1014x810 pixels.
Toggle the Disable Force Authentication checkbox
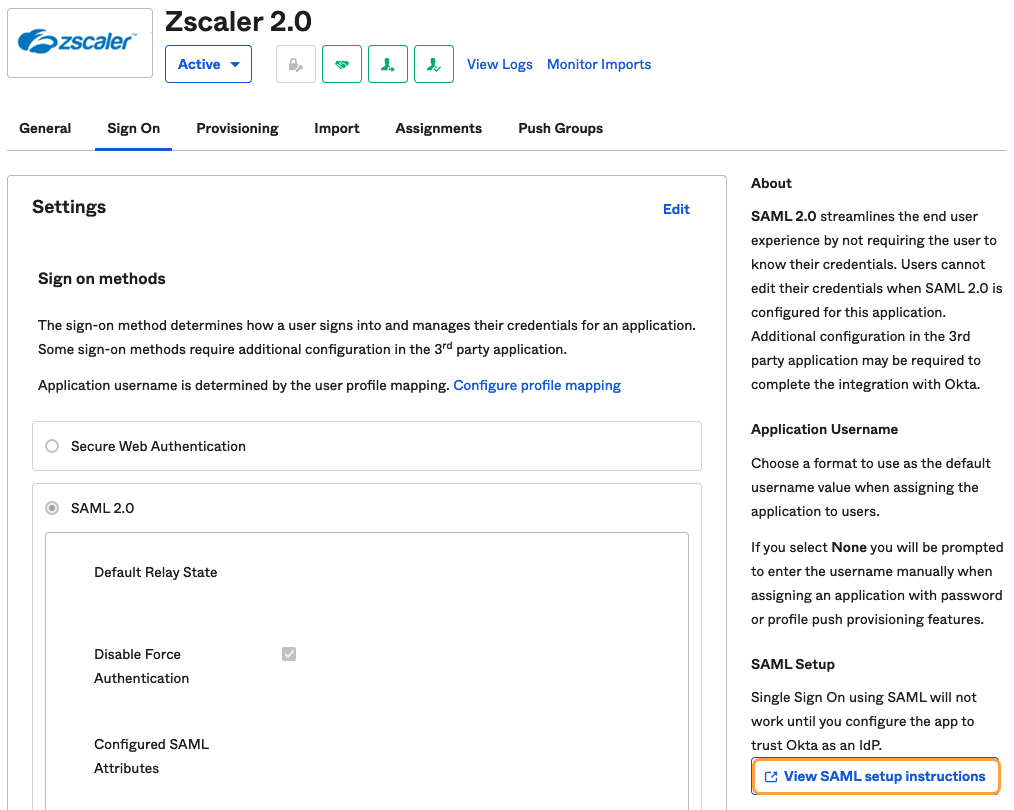pyautogui.click(x=289, y=654)
